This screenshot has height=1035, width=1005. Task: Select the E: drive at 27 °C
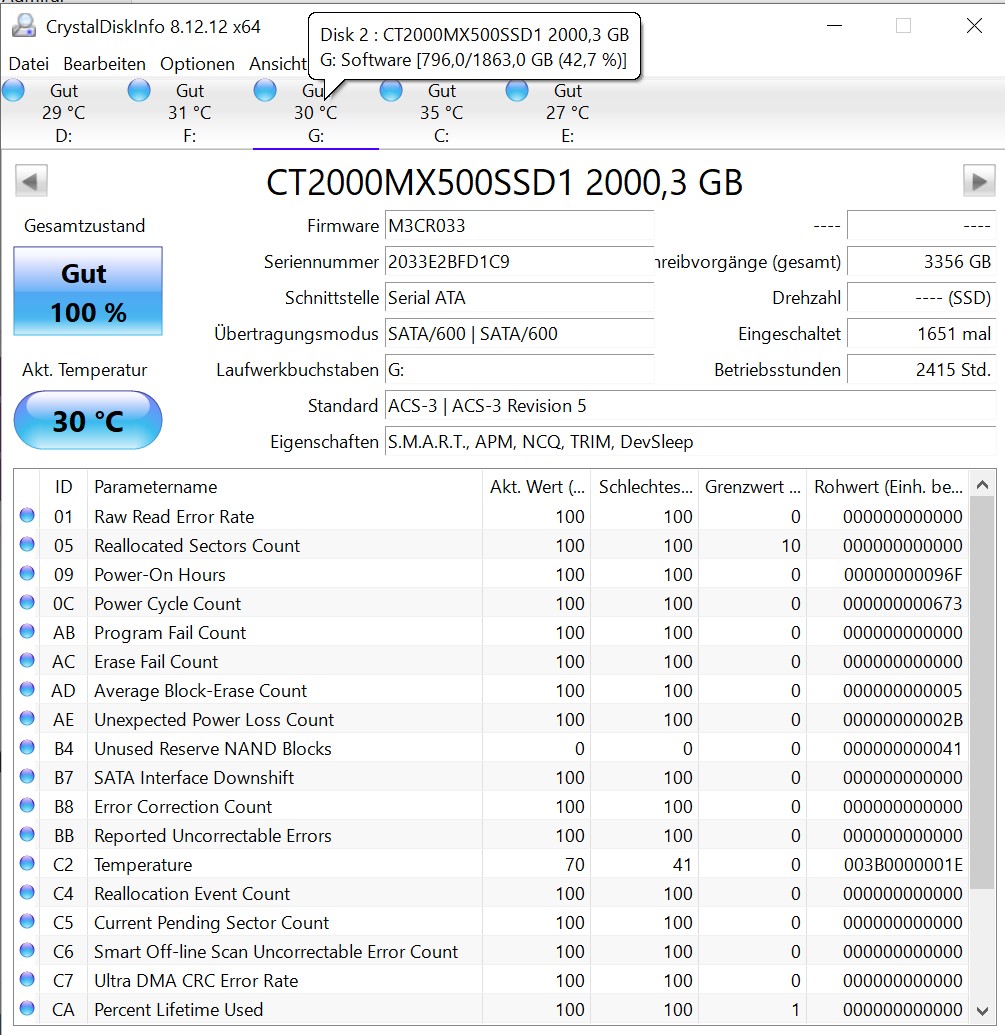[567, 113]
